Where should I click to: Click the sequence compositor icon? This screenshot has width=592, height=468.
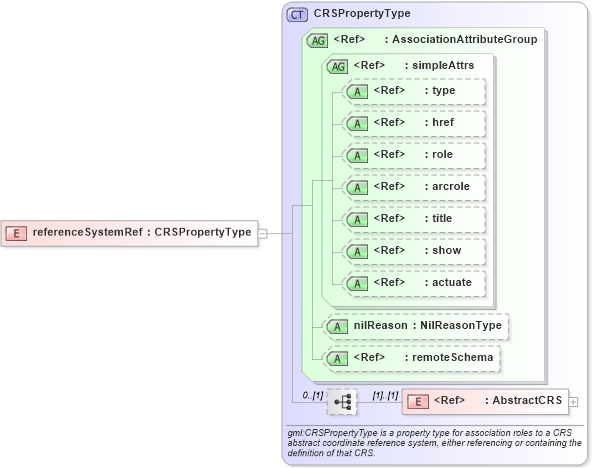click(x=342, y=402)
